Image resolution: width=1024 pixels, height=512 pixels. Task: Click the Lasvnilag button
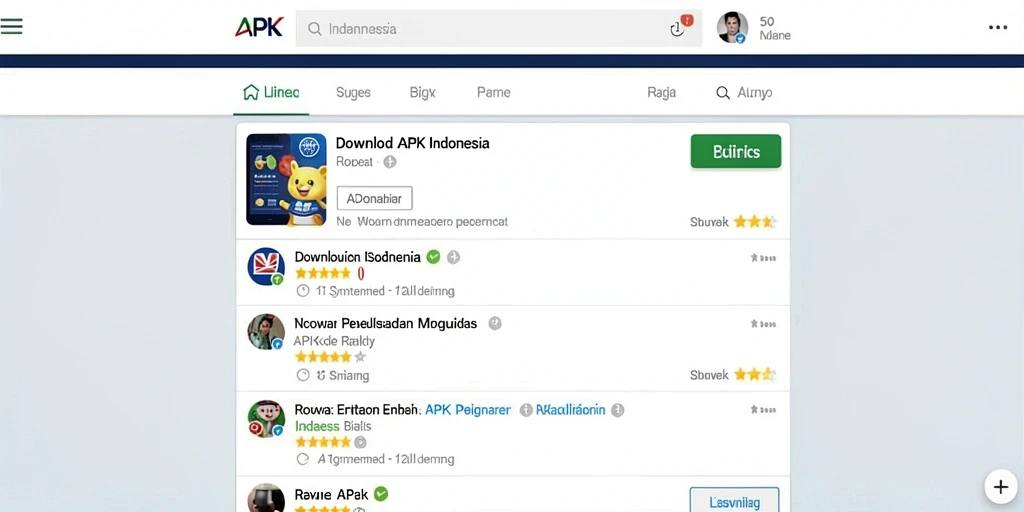[735, 502]
